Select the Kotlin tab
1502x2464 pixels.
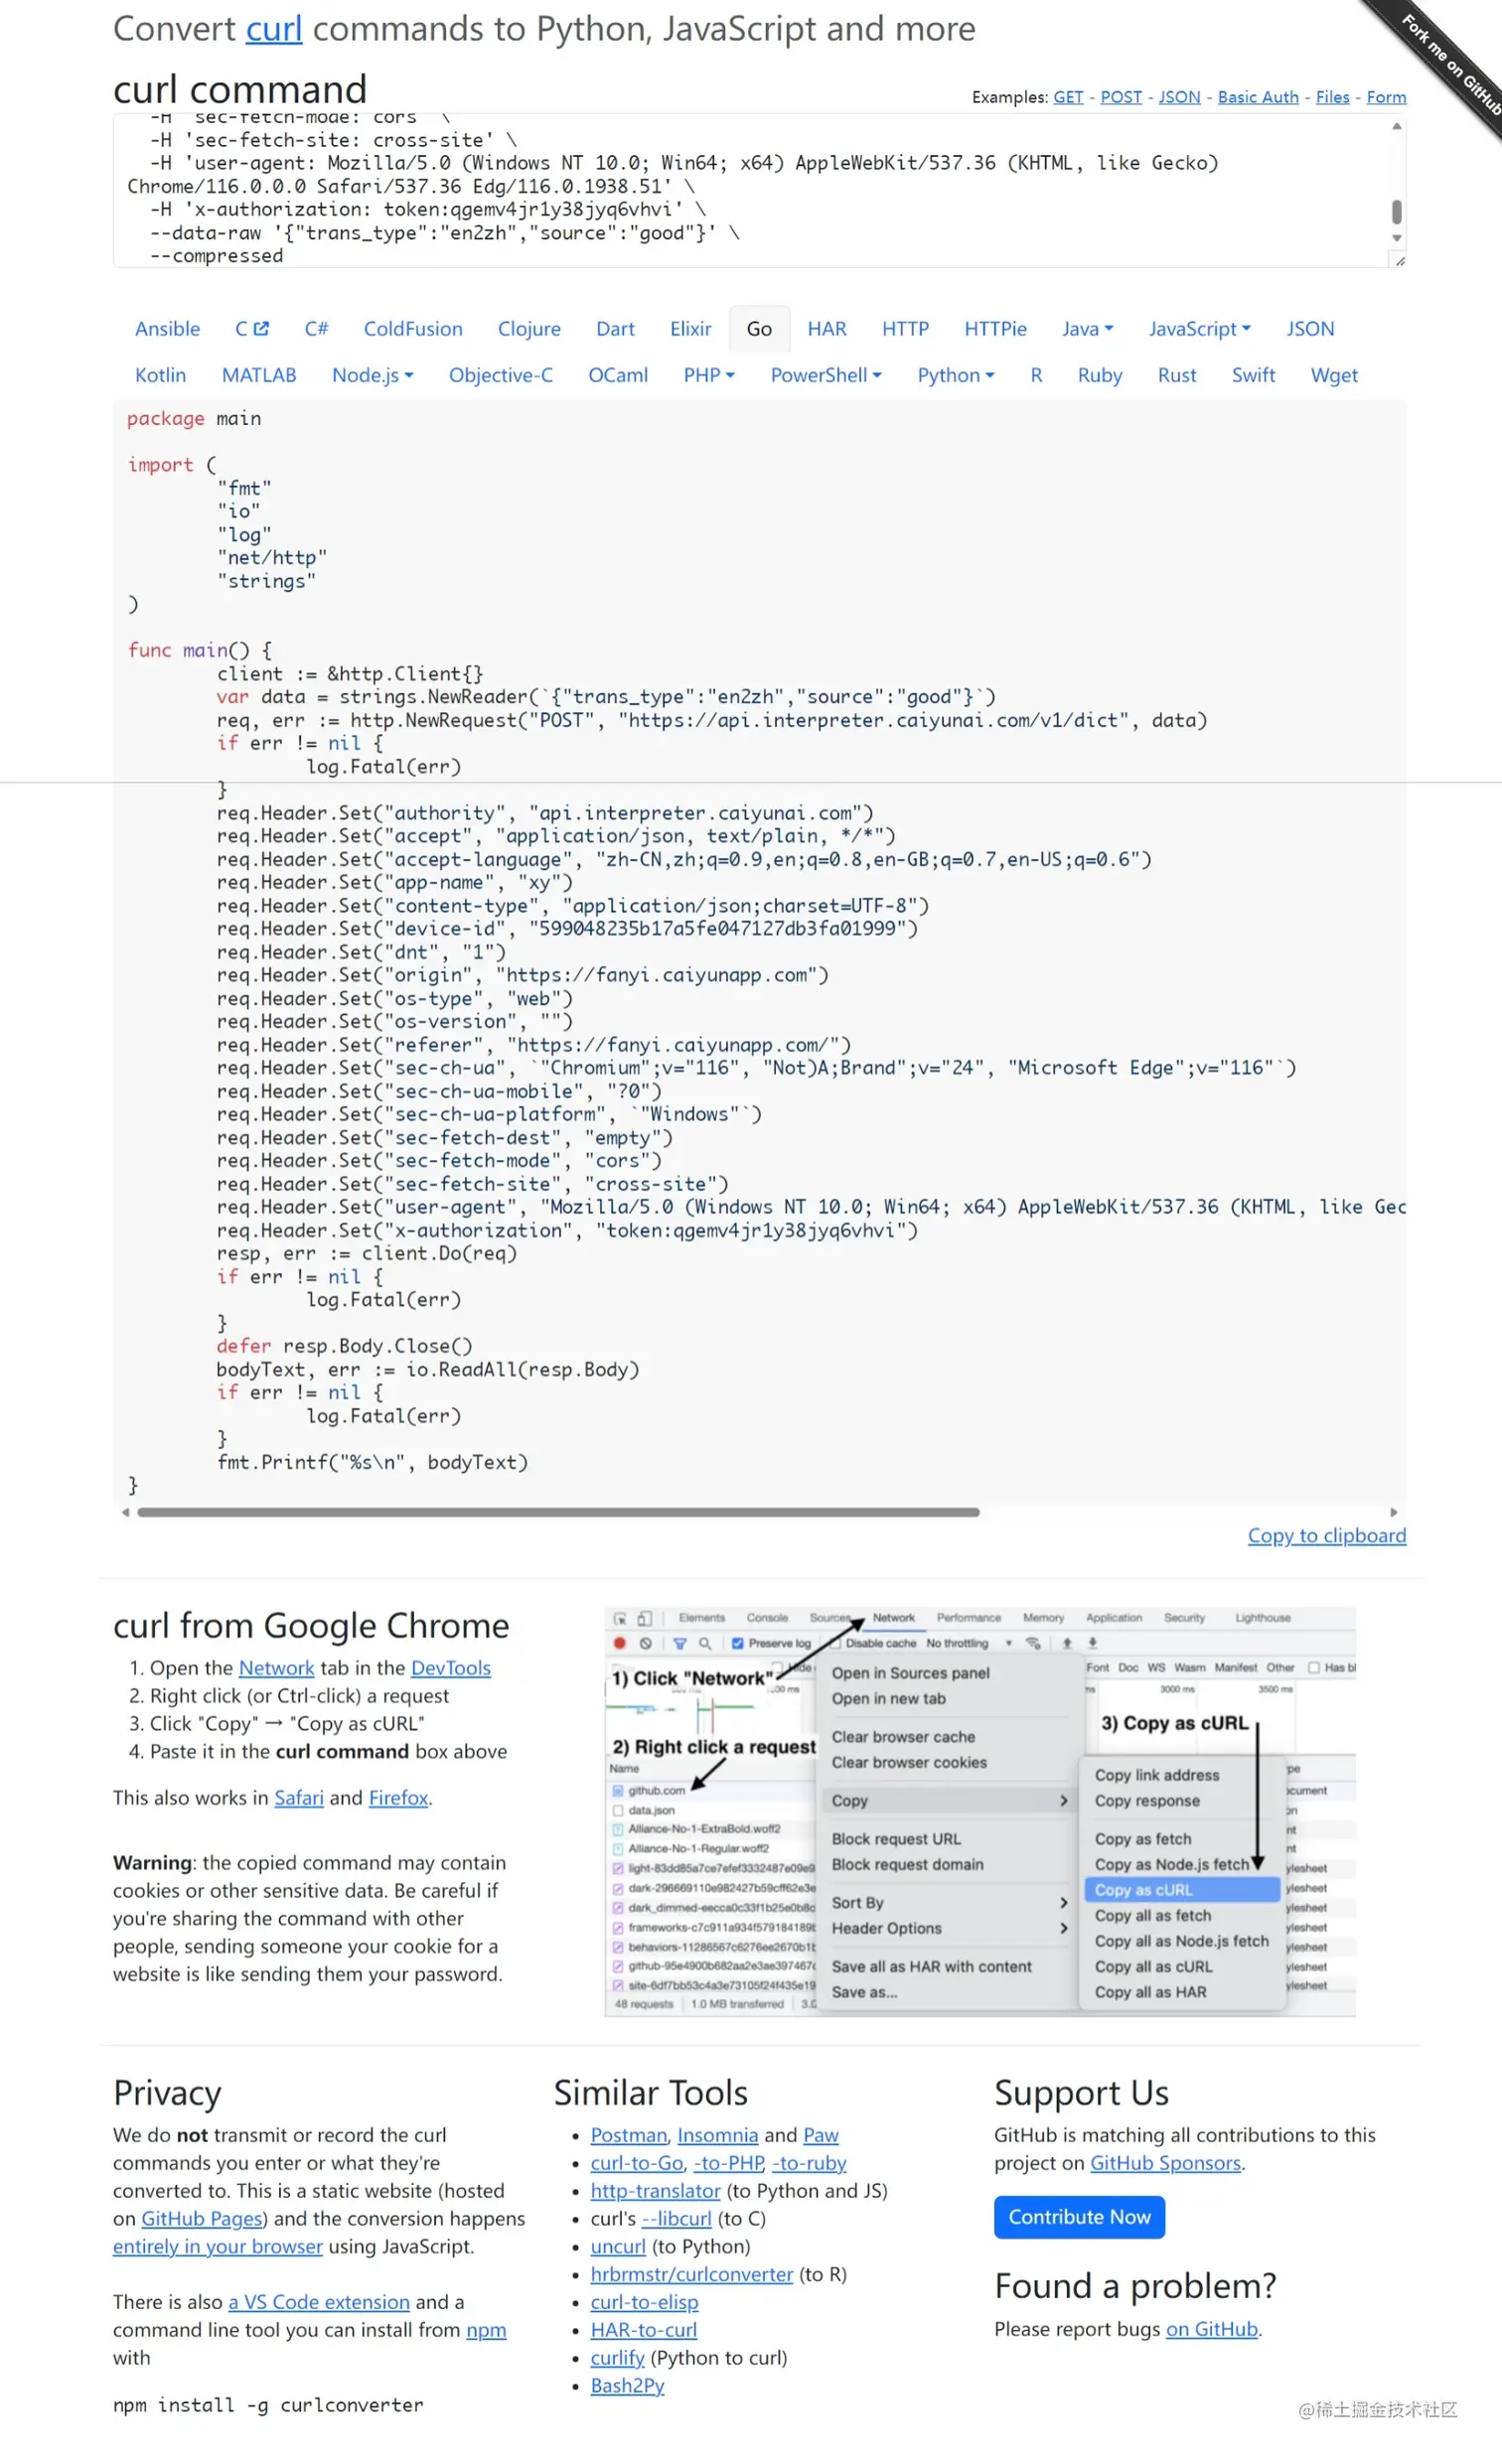click(160, 375)
